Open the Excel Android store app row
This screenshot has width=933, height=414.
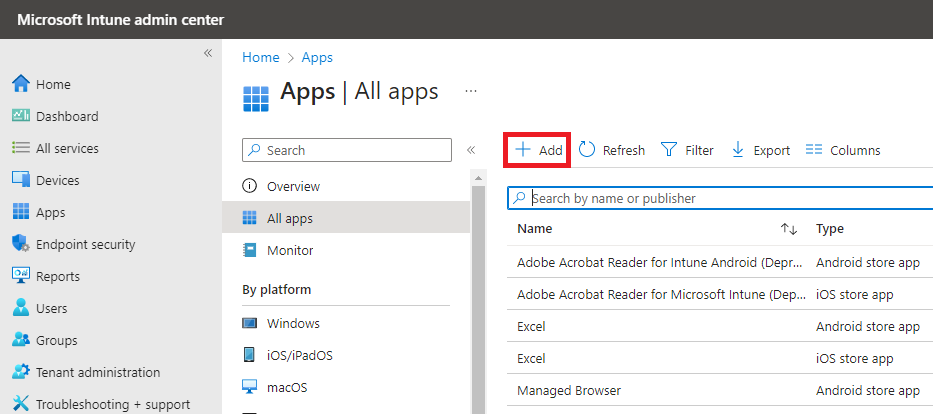pyautogui.click(x=720, y=327)
